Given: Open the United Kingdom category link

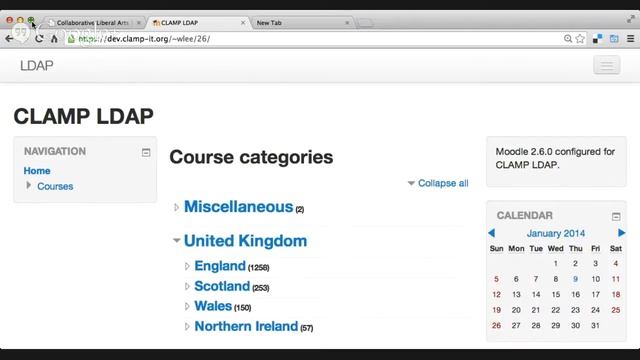Looking at the screenshot, I should click(245, 241).
